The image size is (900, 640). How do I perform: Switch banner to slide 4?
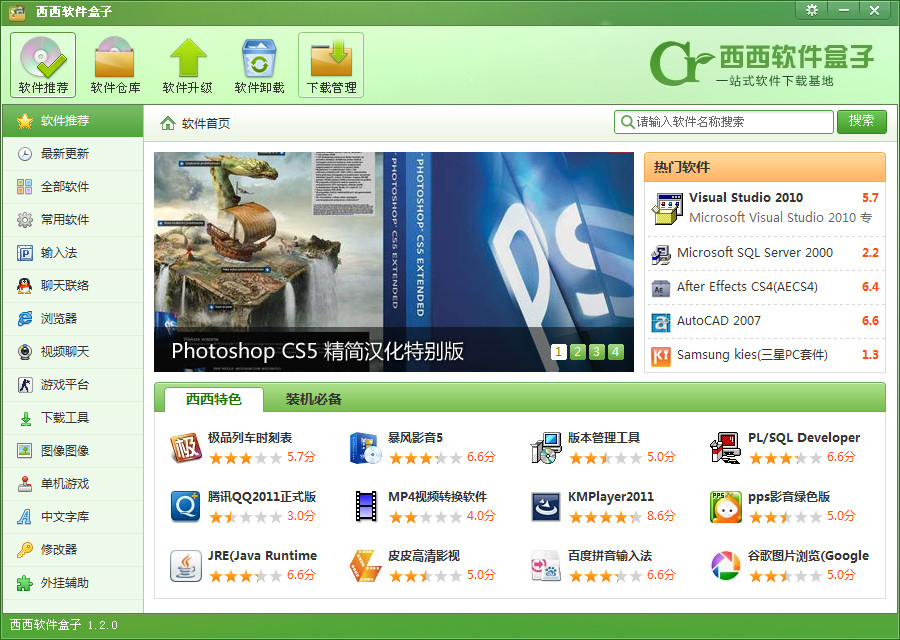(x=615, y=352)
